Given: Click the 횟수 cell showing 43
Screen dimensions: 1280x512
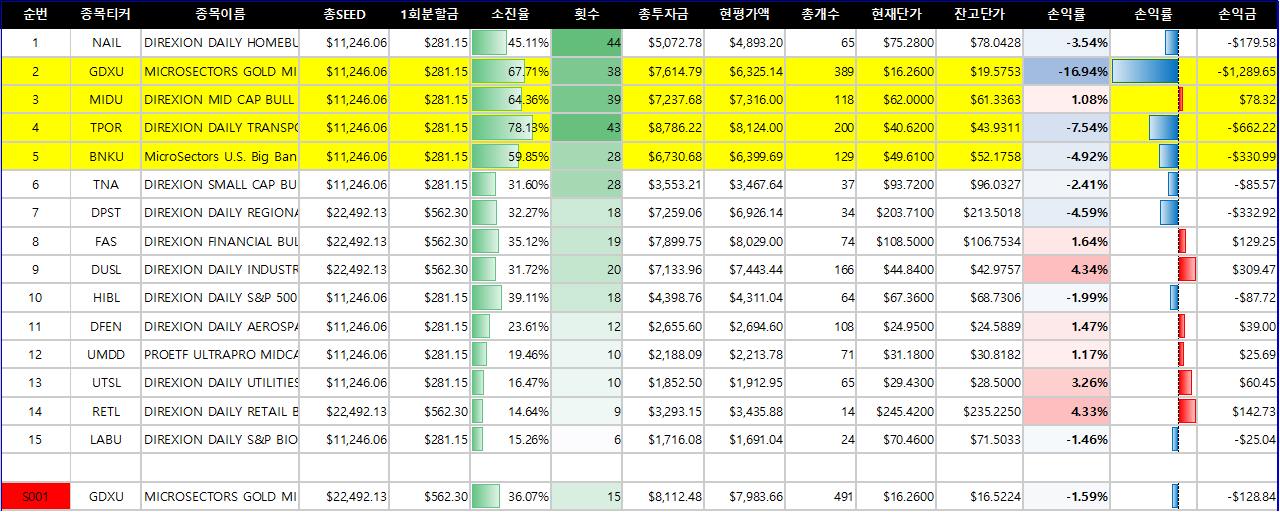Looking at the screenshot, I should tap(587, 128).
